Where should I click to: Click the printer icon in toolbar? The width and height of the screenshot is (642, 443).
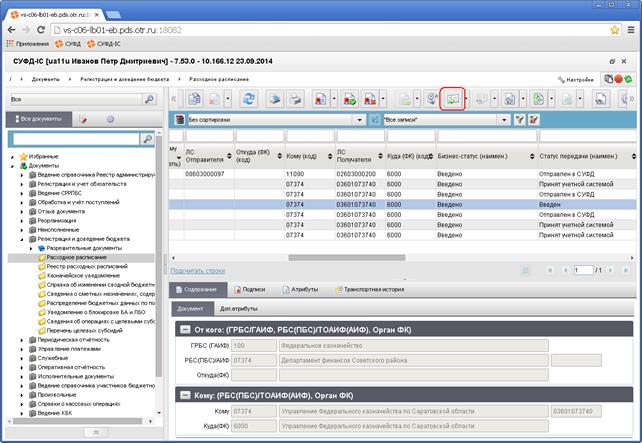click(x=295, y=99)
